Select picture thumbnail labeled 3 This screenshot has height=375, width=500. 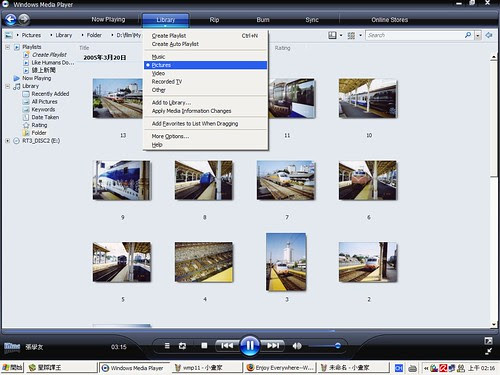click(x=286, y=262)
